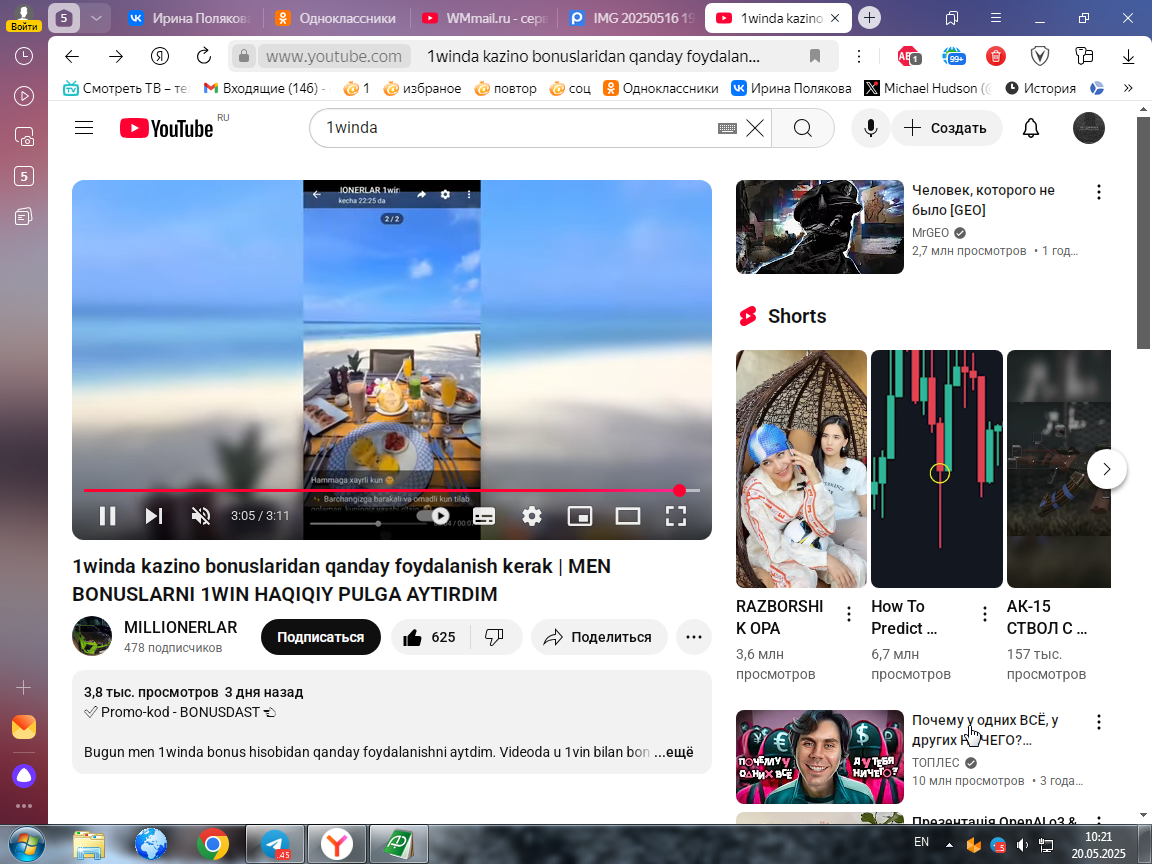Viewport: 1152px width, 864px height.
Task: Reload the current page
Action: point(204,56)
